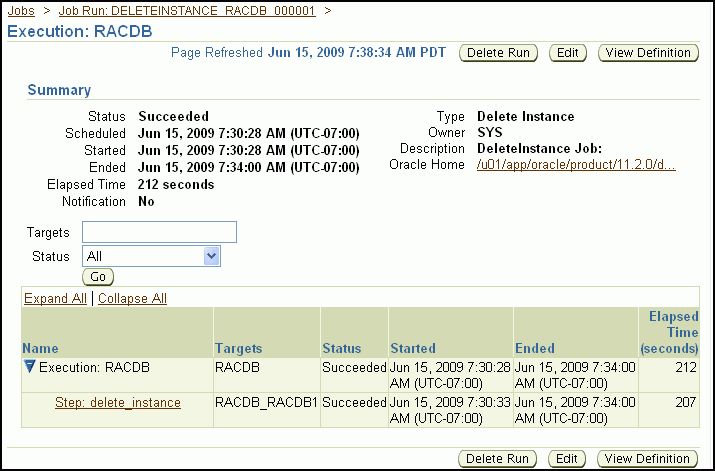Viewport: 715px width, 471px height.
Task: Open the Step: delete_instance link
Action: [118, 402]
